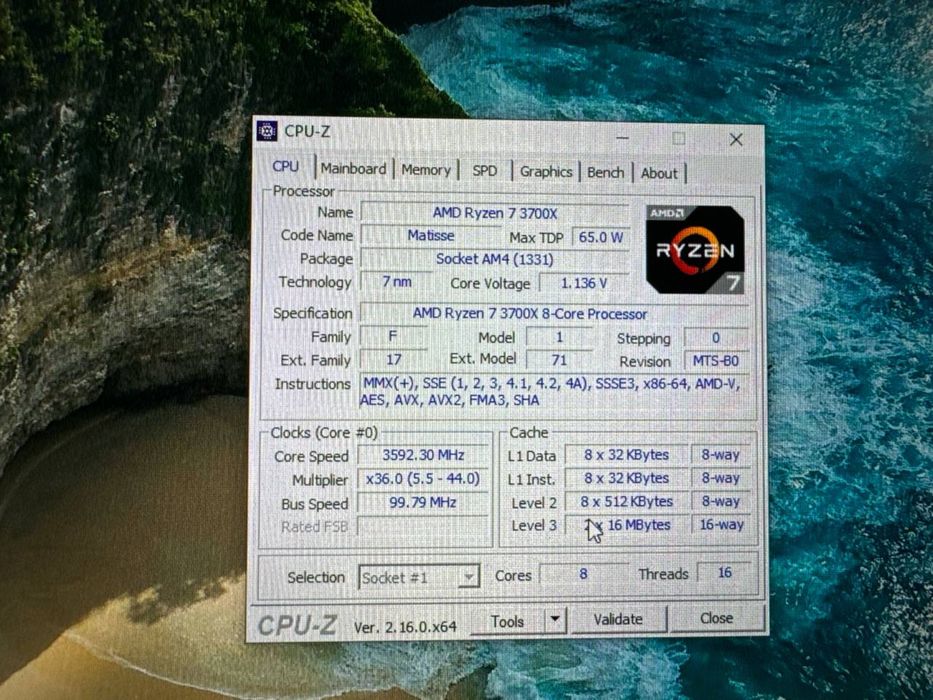The width and height of the screenshot is (933, 700).
Task: Click the Technology value 7 nm
Action: point(396,282)
